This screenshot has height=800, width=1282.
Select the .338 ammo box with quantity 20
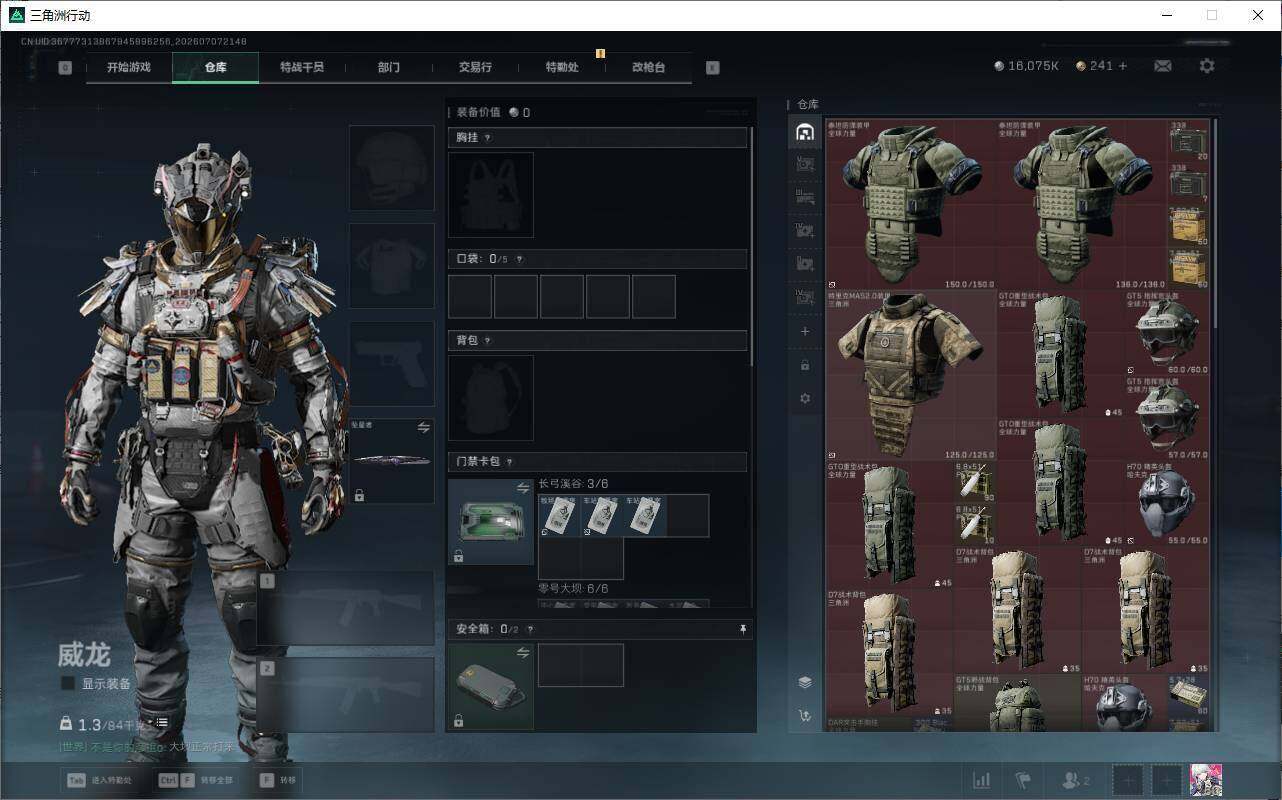click(1189, 141)
